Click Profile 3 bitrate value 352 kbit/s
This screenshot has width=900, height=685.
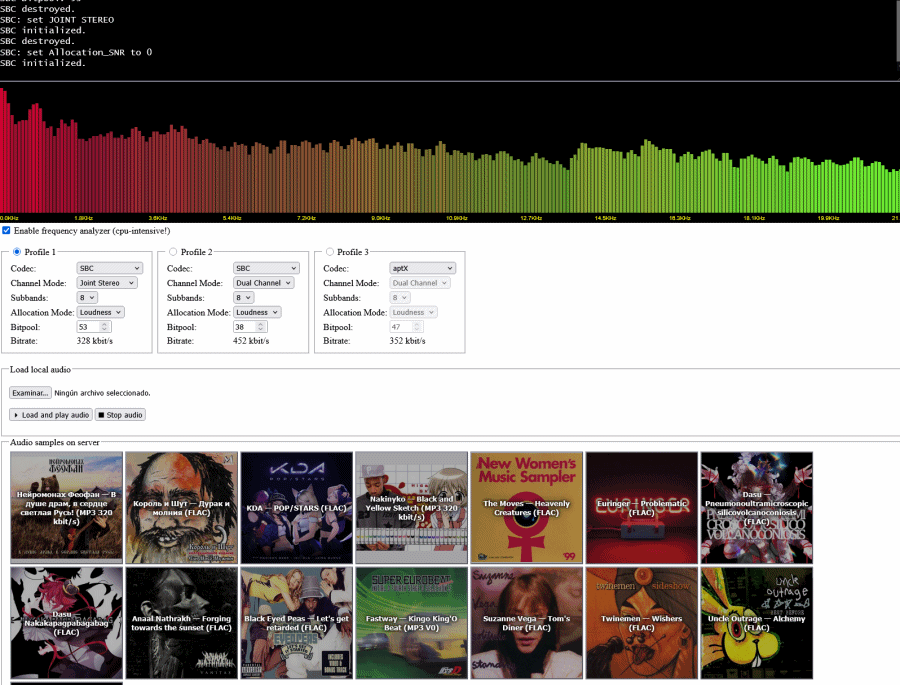pos(408,341)
